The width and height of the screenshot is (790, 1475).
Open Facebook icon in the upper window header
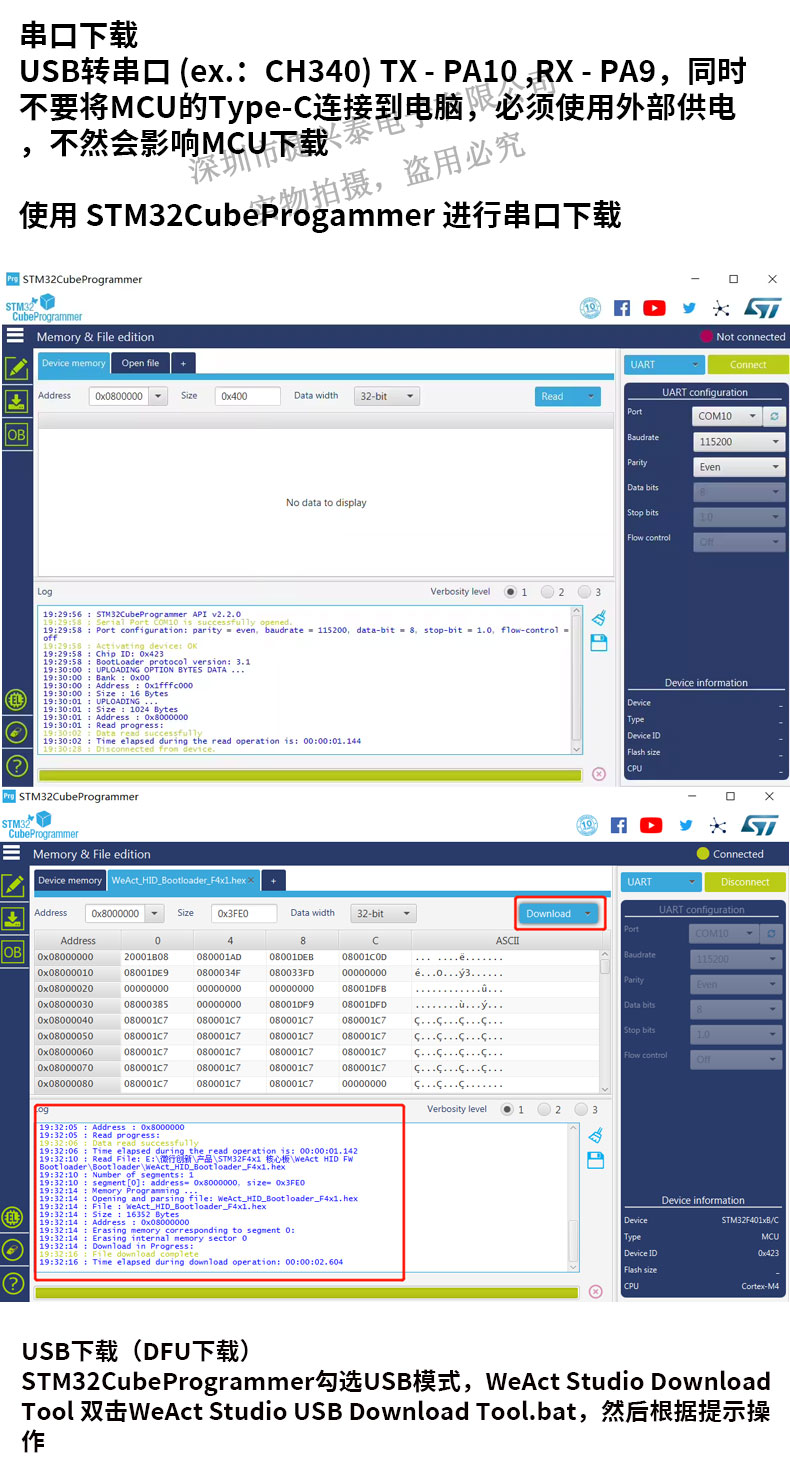(622, 308)
